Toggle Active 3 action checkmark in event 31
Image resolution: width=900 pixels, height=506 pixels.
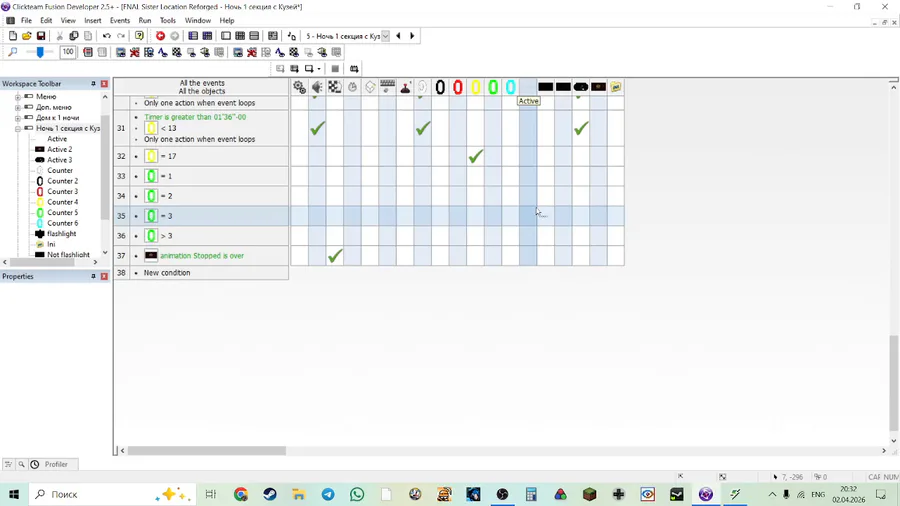coord(581,129)
